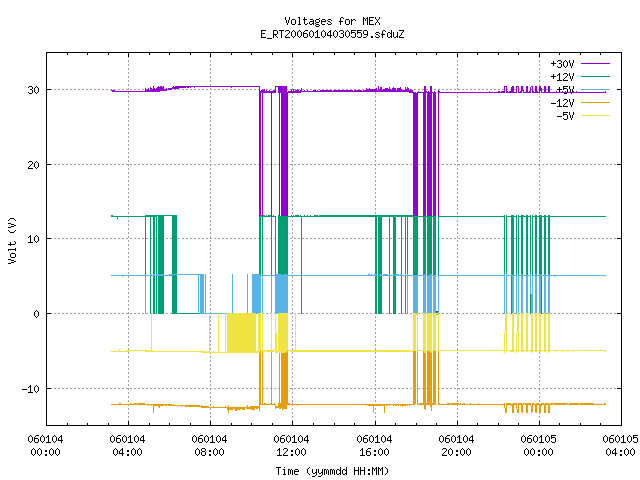This screenshot has width=640, height=480.
Task: Click the y-axis tick label '30'
Action: [x=33, y=90]
